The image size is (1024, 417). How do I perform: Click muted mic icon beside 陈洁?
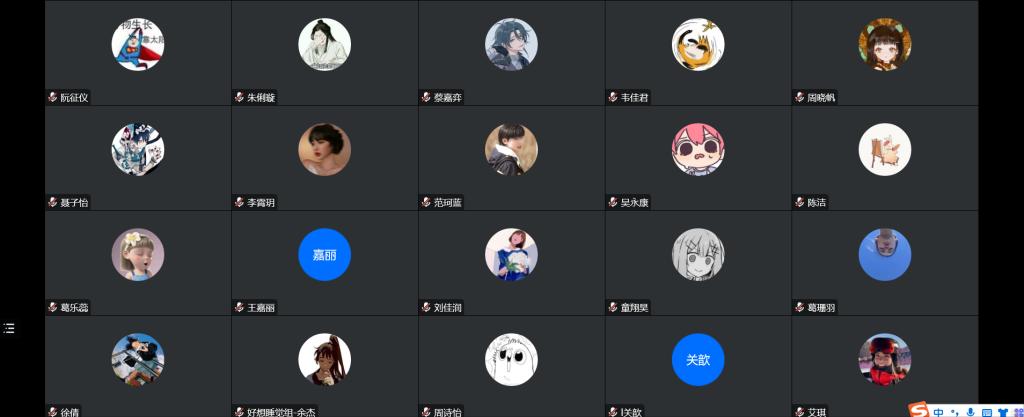point(800,202)
